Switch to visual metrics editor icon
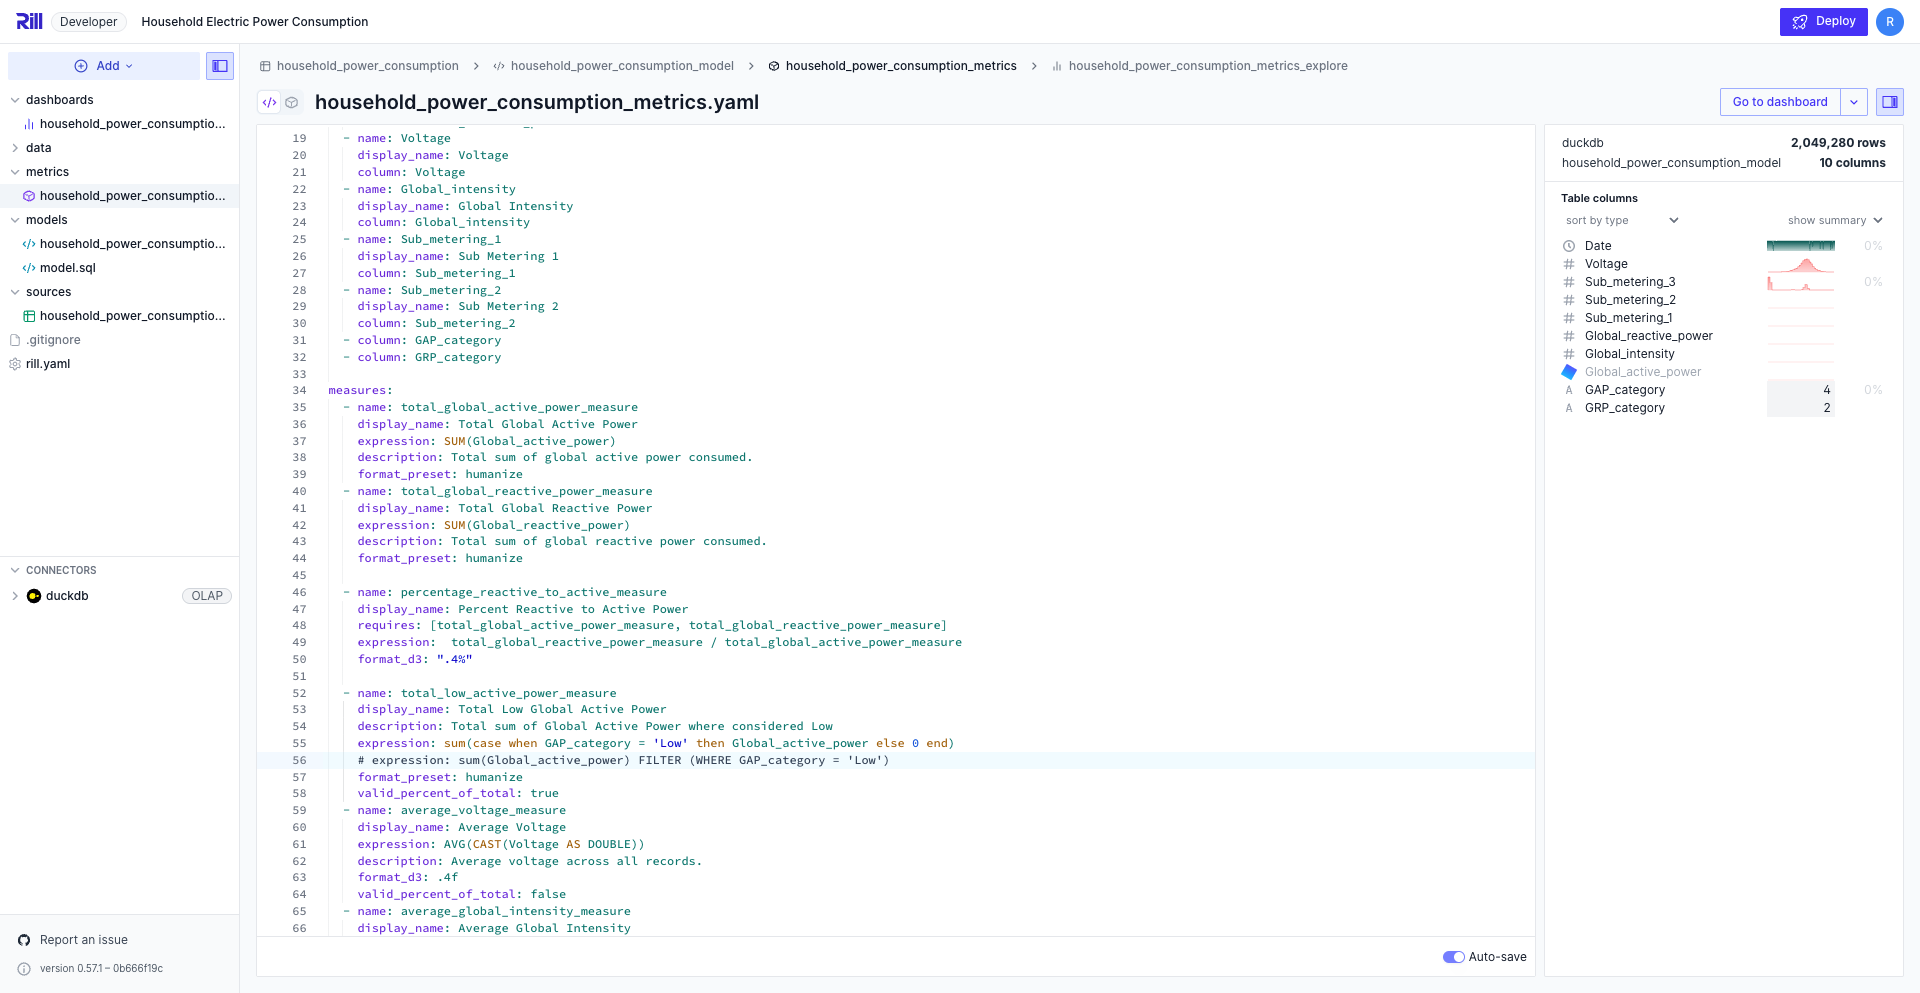The image size is (1920, 993). pyautogui.click(x=292, y=102)
